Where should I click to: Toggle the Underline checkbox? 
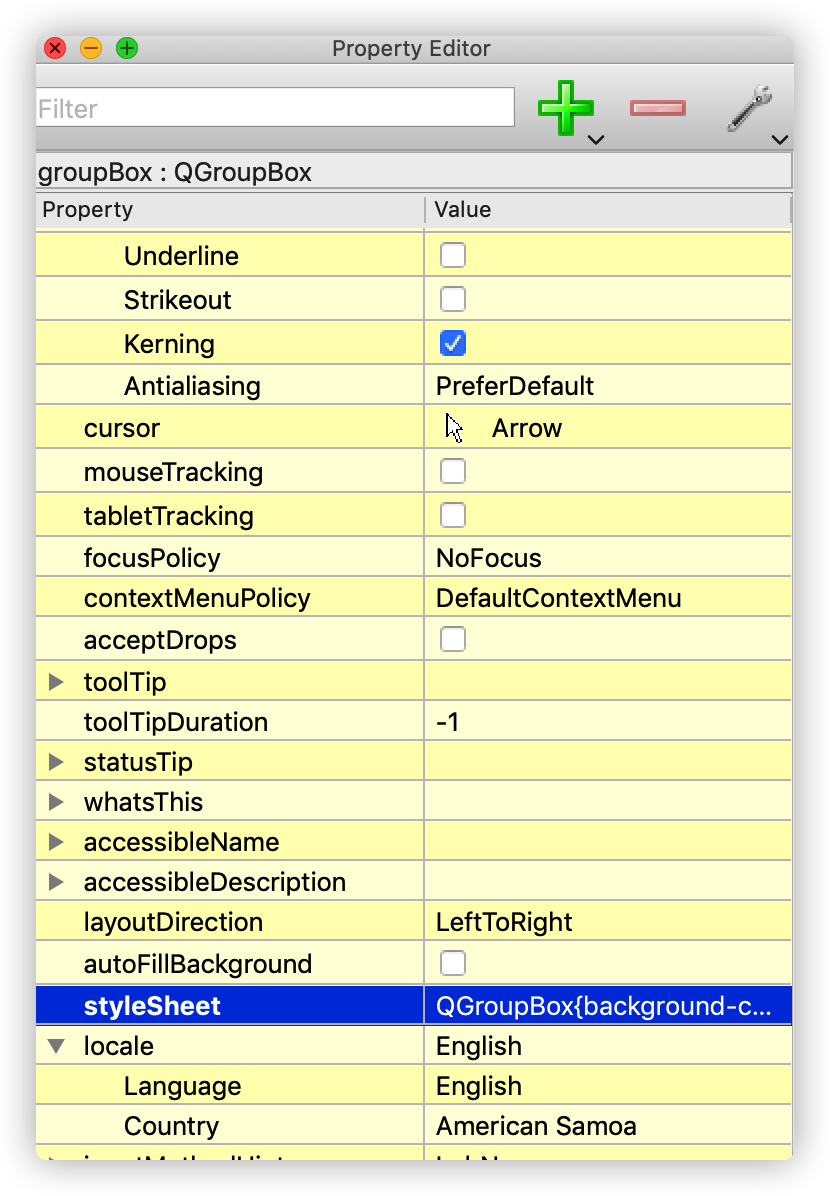tap(453, 256)
